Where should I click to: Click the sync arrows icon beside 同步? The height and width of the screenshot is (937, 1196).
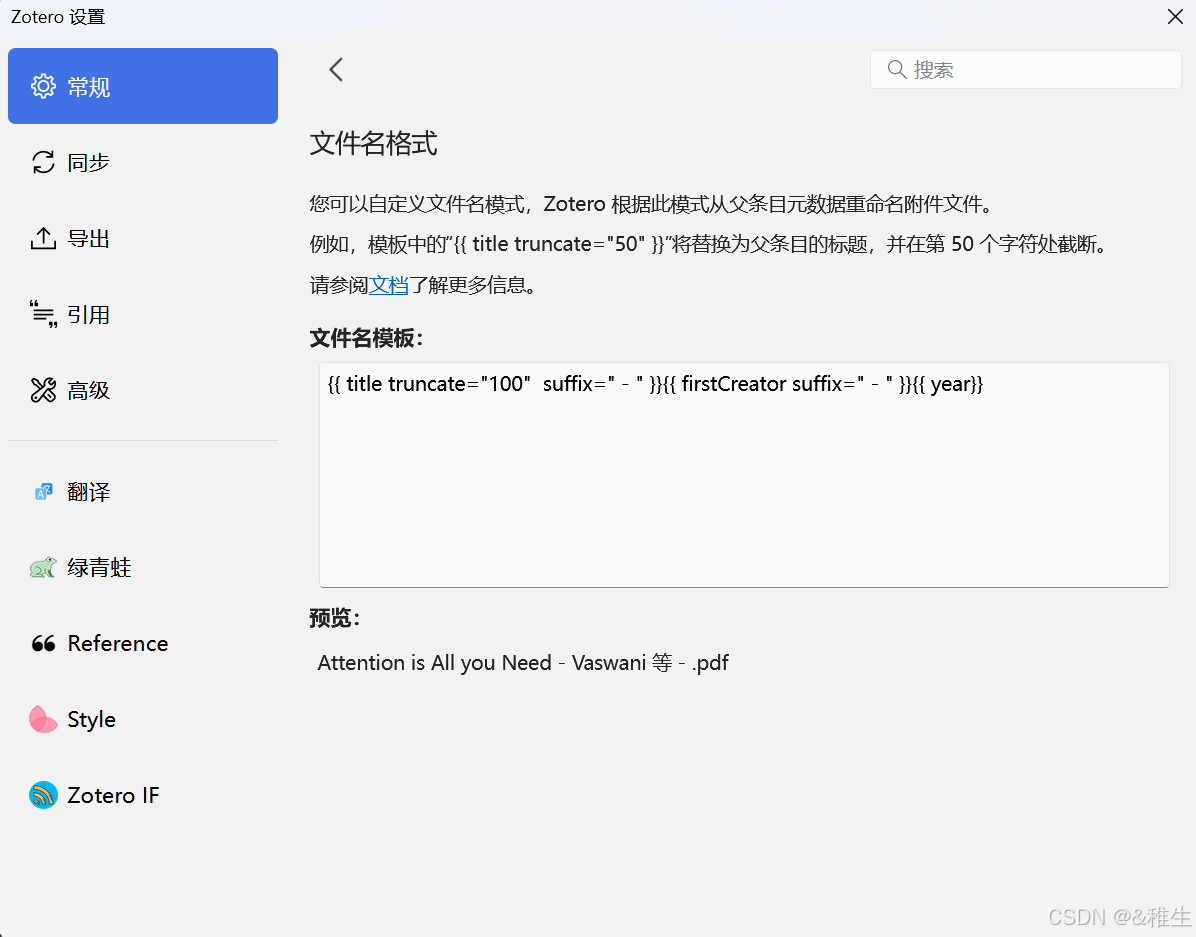43,162
